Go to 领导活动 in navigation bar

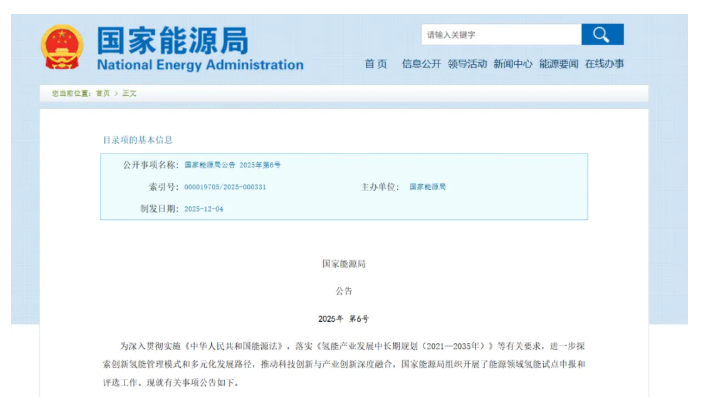[x=467, y=64]
